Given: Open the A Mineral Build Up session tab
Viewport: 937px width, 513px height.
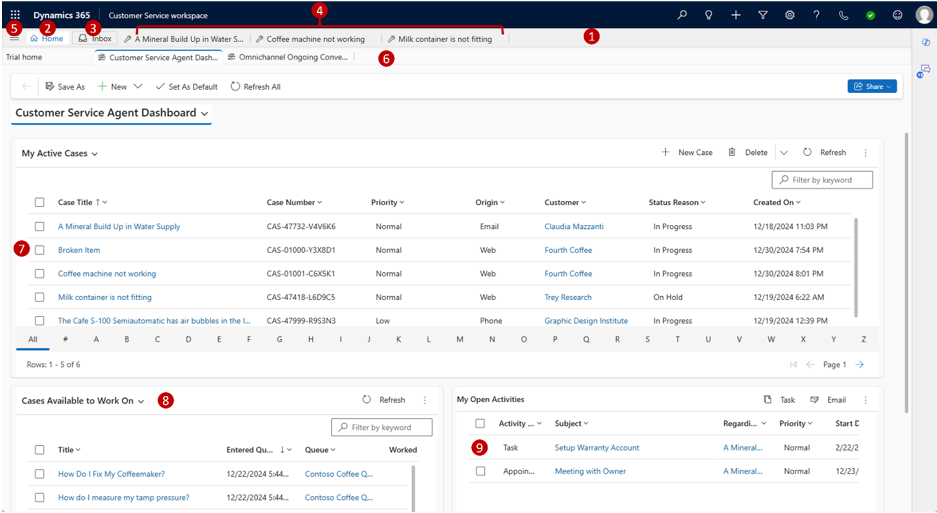Looking at the screenshot, I should pyautogui.click(x=184, y=39).
